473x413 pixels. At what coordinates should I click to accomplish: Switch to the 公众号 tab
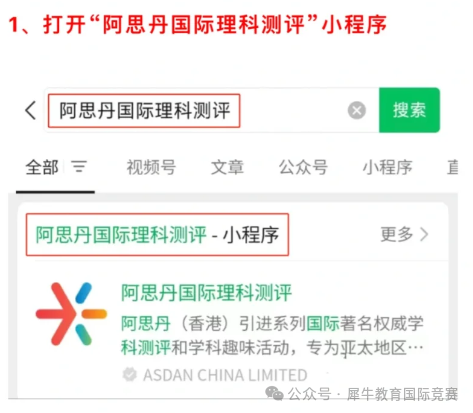click(x=303, y=167)
